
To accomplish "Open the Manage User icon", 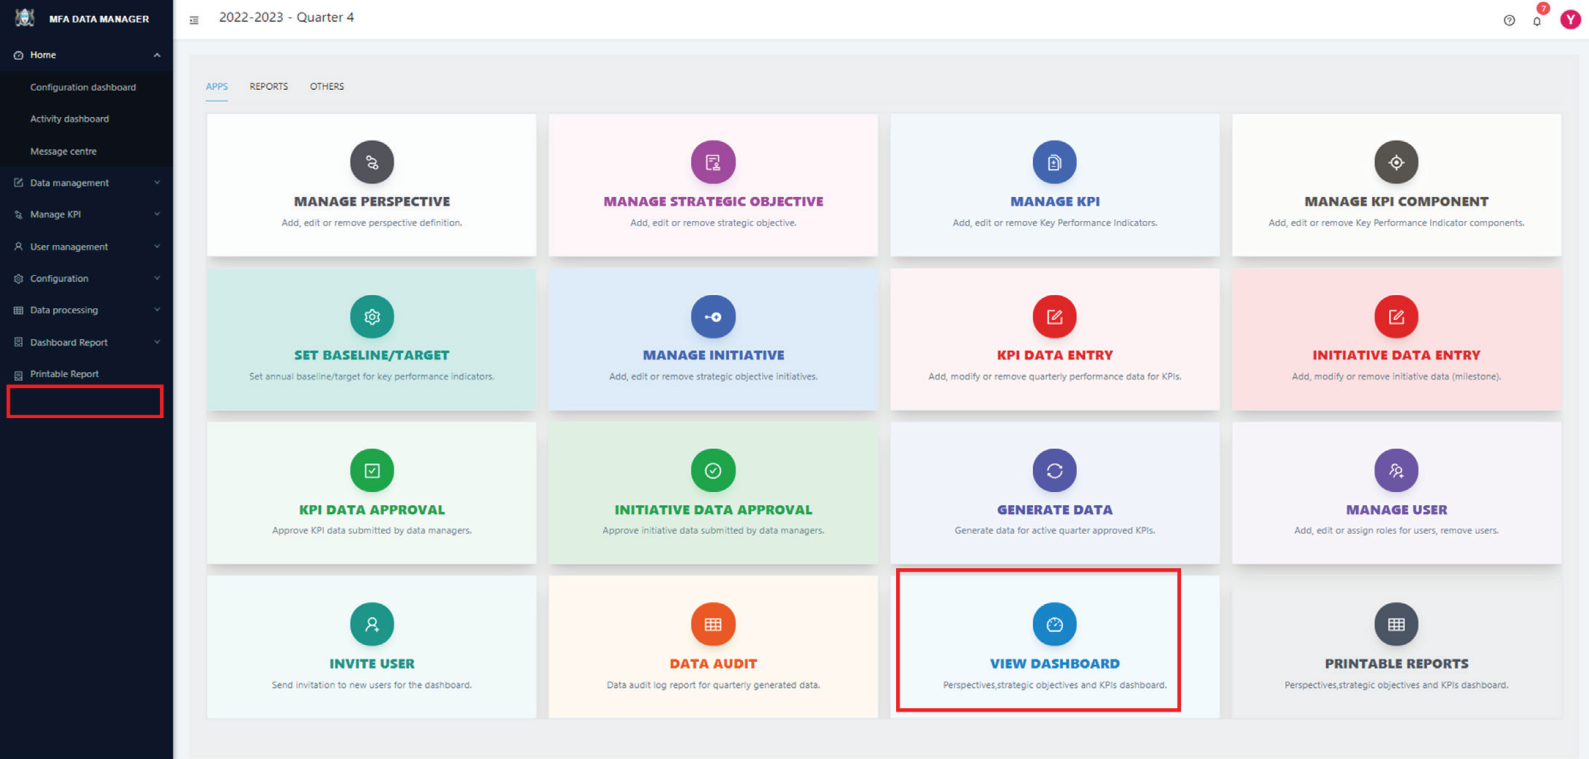I will (1396, 471).
